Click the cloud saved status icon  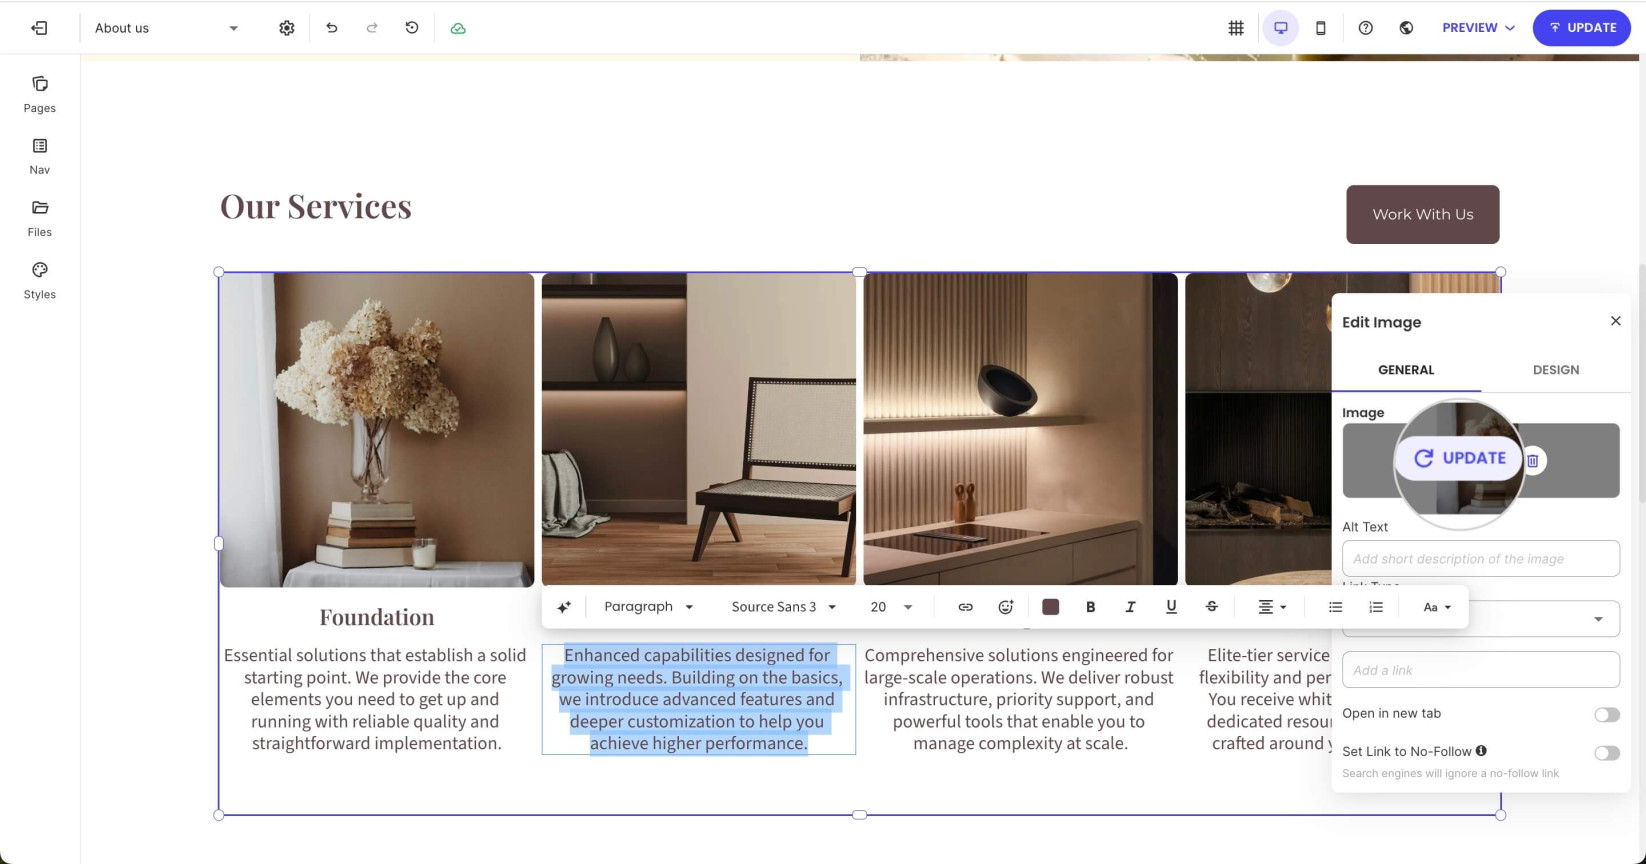(x=458, y=28)
